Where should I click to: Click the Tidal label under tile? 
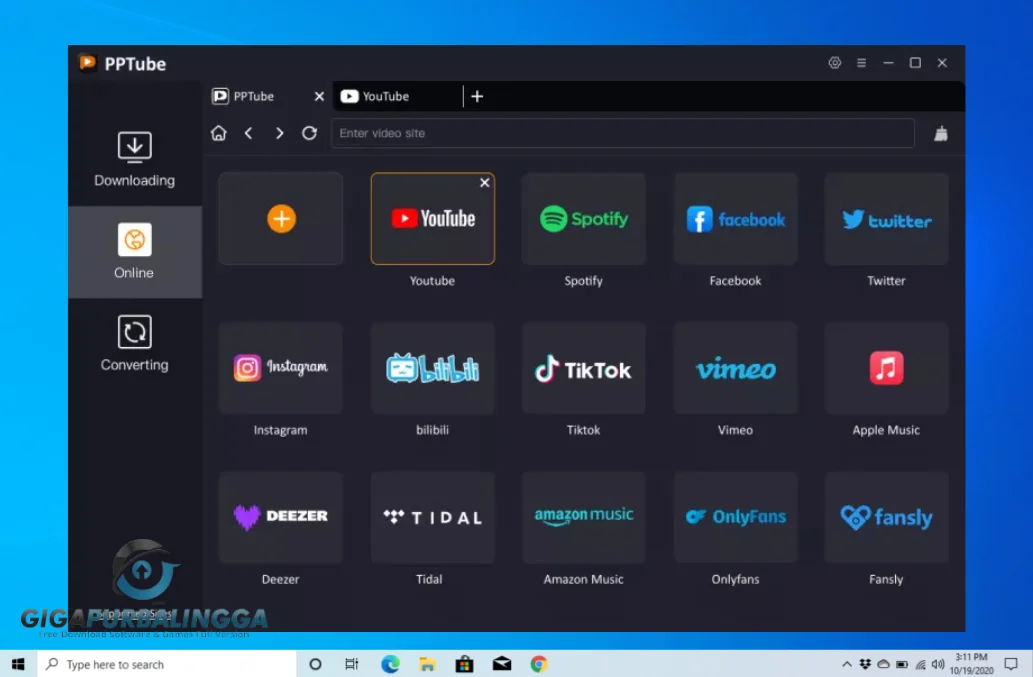(x=429, y=580)
